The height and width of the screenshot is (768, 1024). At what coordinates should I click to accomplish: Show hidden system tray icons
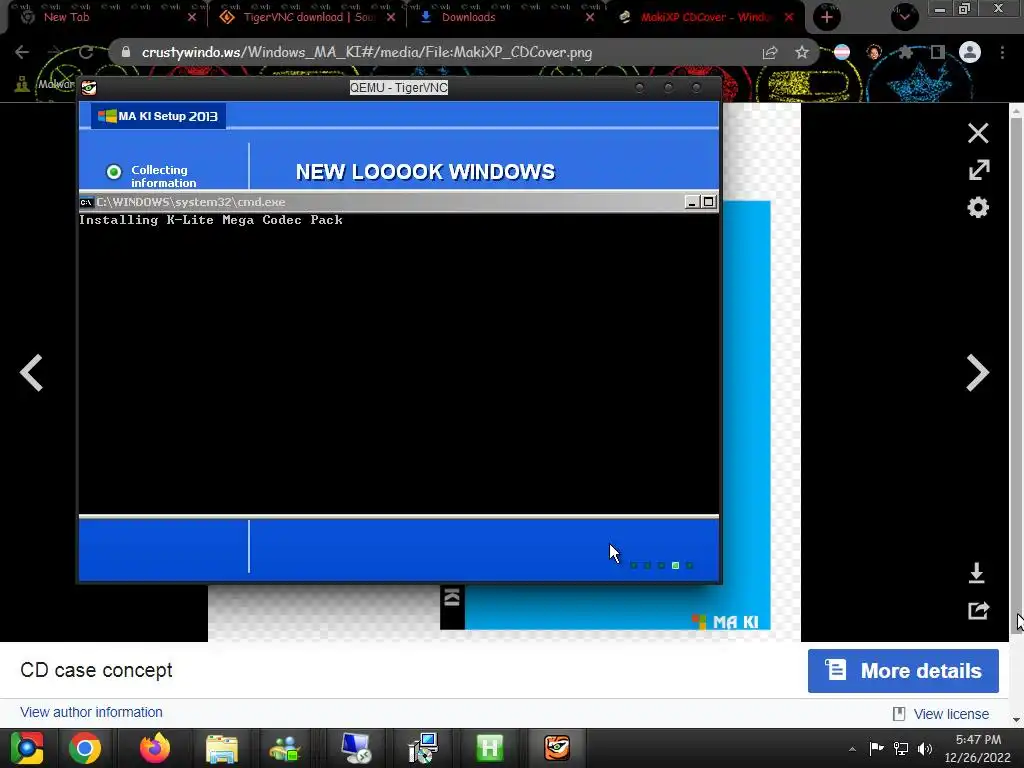click(x=852, y=749)
